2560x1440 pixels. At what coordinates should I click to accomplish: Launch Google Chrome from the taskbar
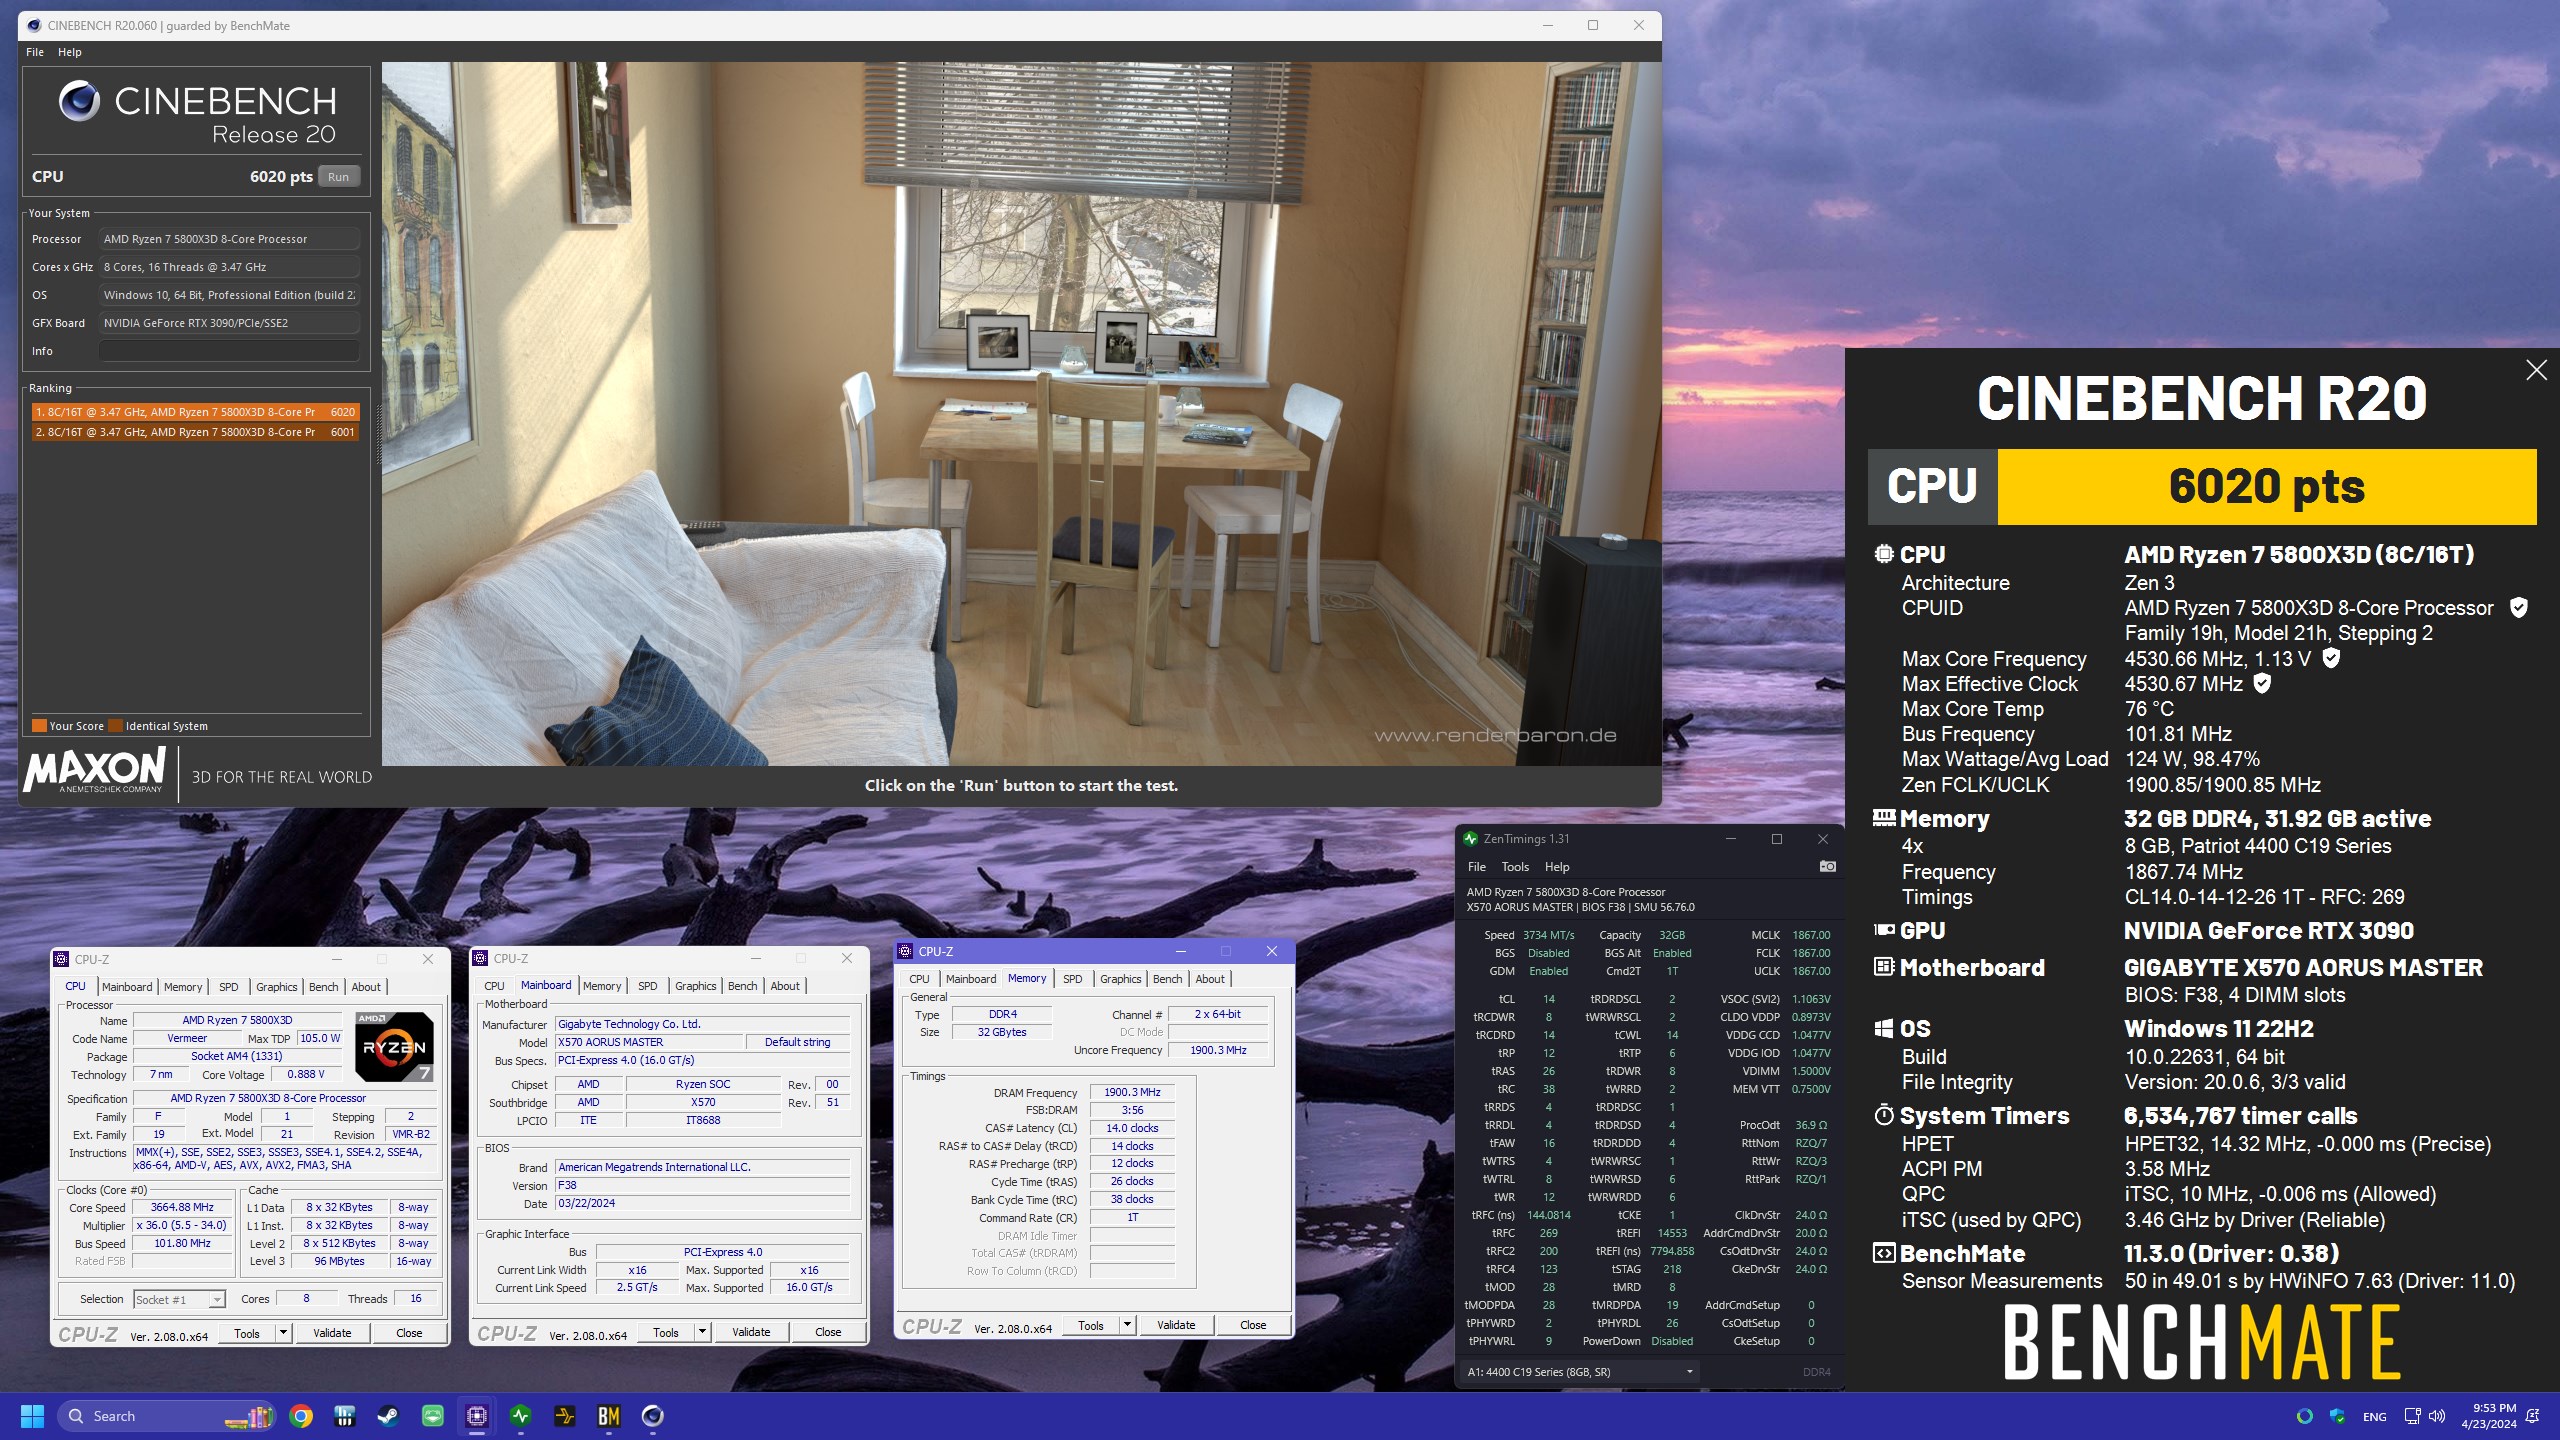pyautogui.click(x=301, y=1416)
